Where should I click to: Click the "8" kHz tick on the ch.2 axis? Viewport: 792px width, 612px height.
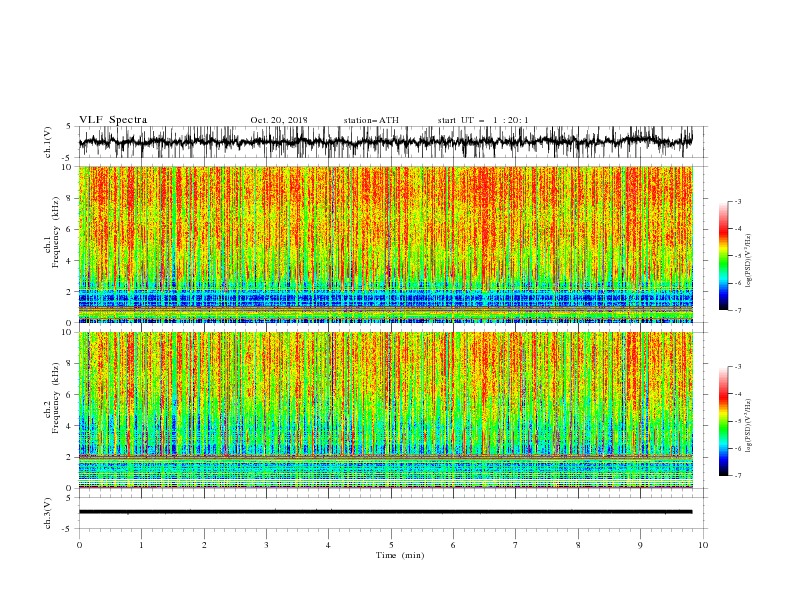(70, 364)
